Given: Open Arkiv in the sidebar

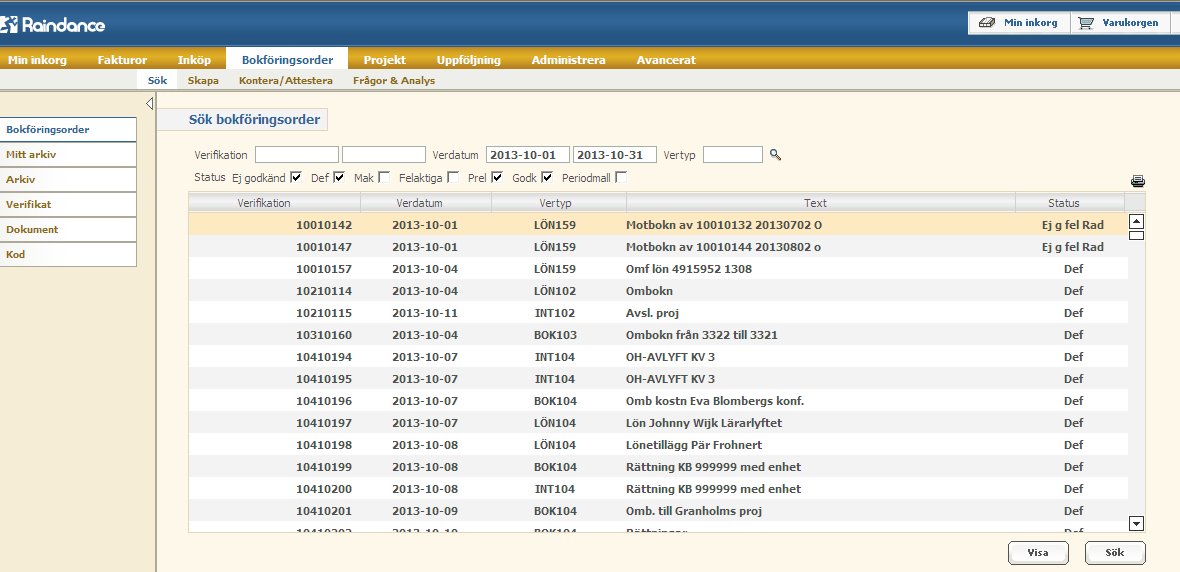Looking at the screenshot, I should [68, 179].
